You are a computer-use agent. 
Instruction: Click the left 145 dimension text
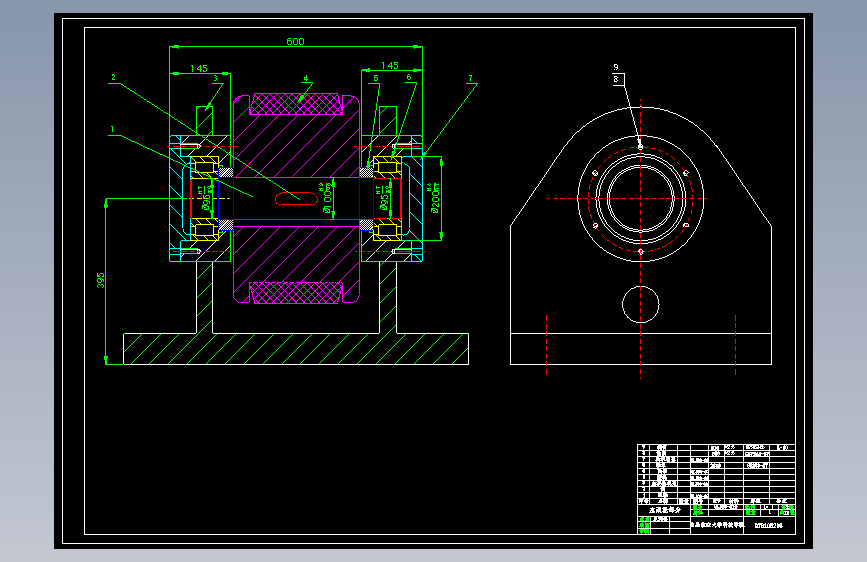[x=199, y=68]
